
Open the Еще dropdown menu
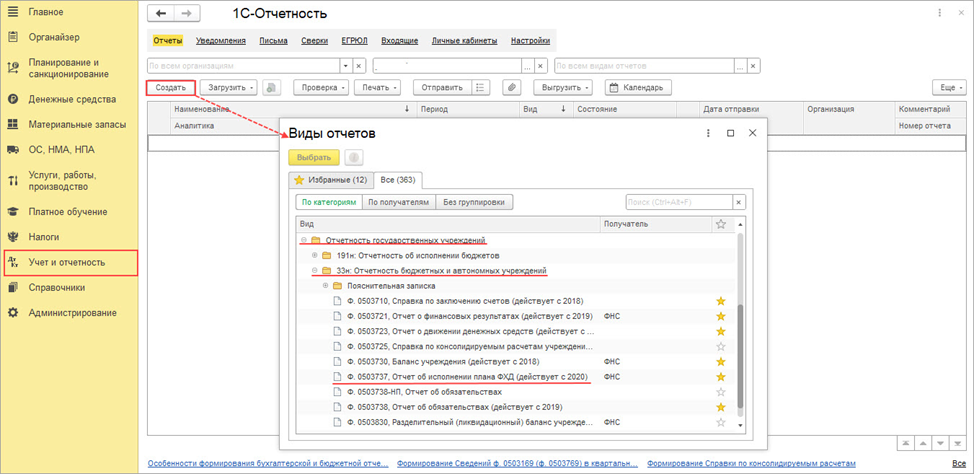point(949,88)
